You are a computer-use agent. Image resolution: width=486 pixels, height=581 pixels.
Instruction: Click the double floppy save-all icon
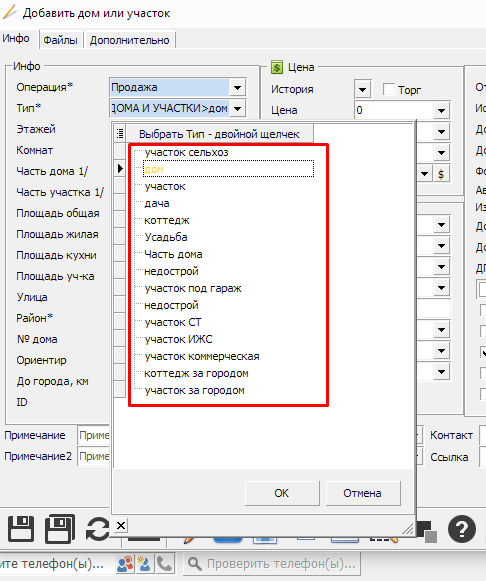point(60,529)
